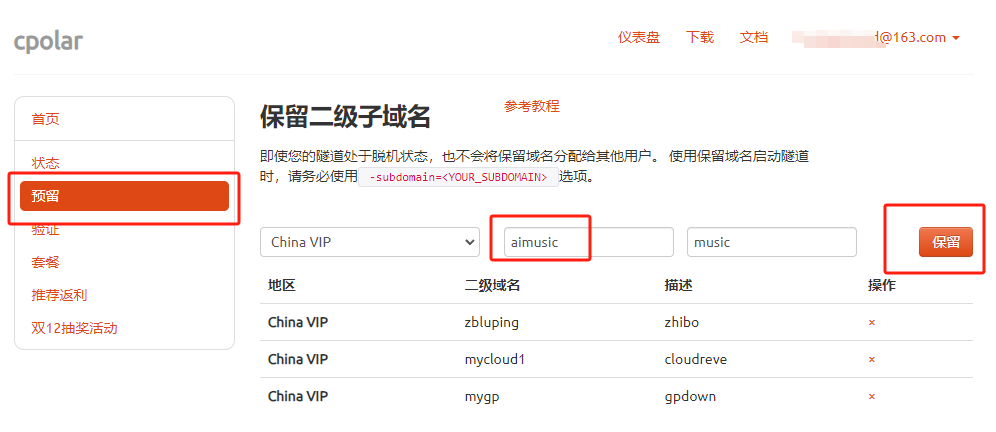Open 推荐返利 in the sidebar
Image resolution: width=996 pixels, height=432 pixels.
coord(59,295)
